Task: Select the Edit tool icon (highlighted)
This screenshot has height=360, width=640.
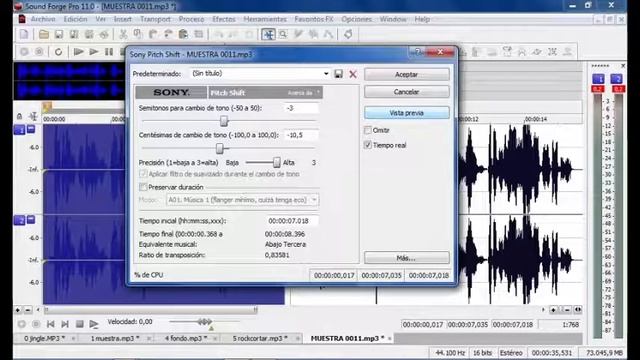Action: 268,35
